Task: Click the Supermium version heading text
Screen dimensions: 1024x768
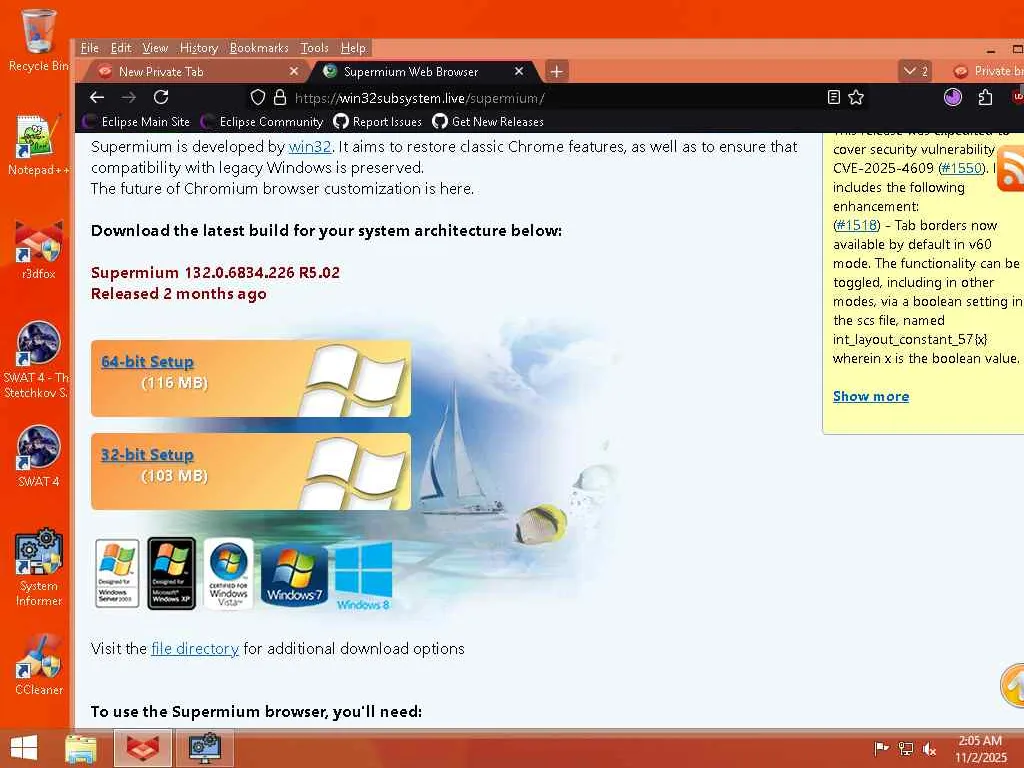Action: pyautogui.click(x=216, y=272)
